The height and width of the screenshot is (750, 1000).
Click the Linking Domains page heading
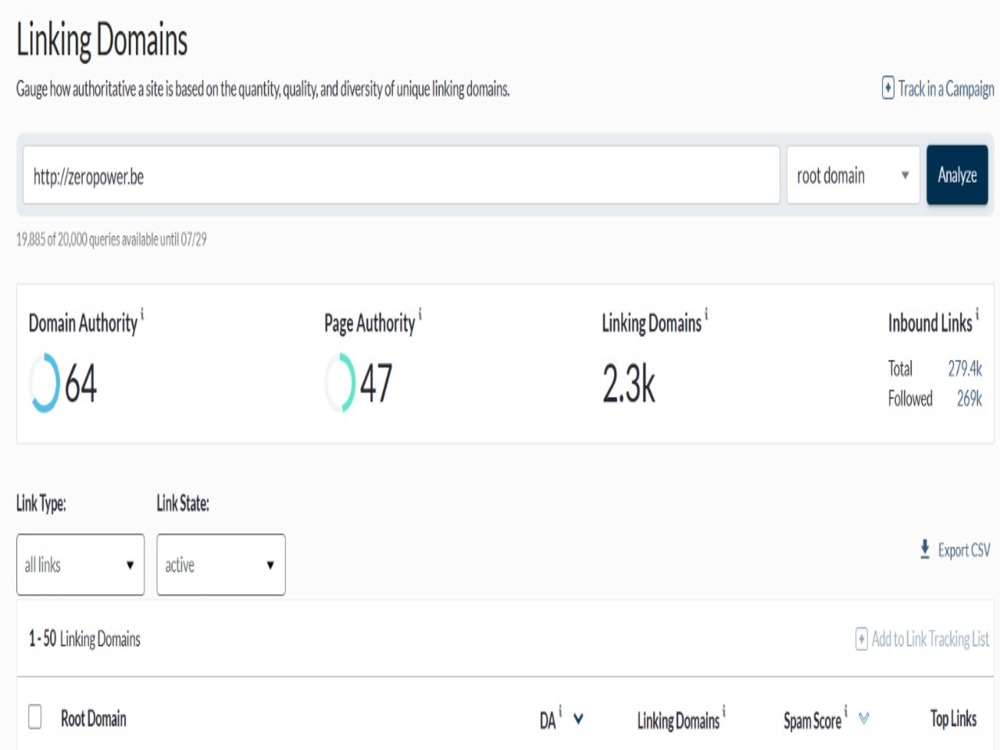(x=101, y=40)
